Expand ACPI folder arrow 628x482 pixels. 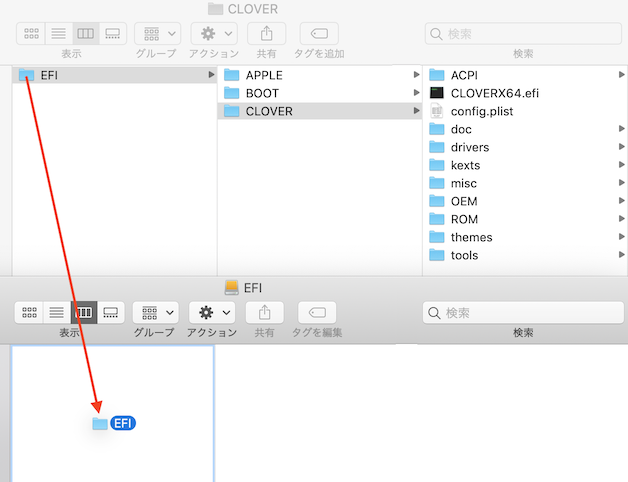pyautogui.click(x=621, y=75)
